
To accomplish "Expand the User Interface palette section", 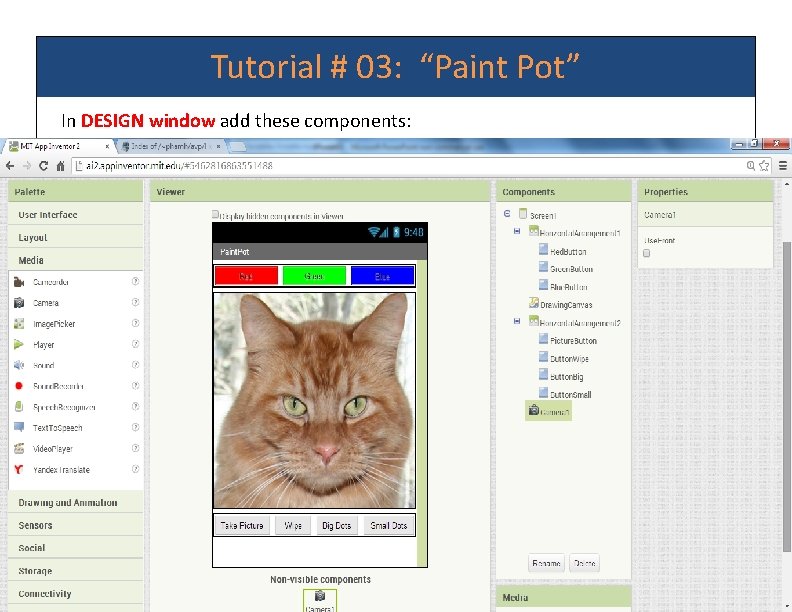I will pyautogui.click(x=76, y=215).
